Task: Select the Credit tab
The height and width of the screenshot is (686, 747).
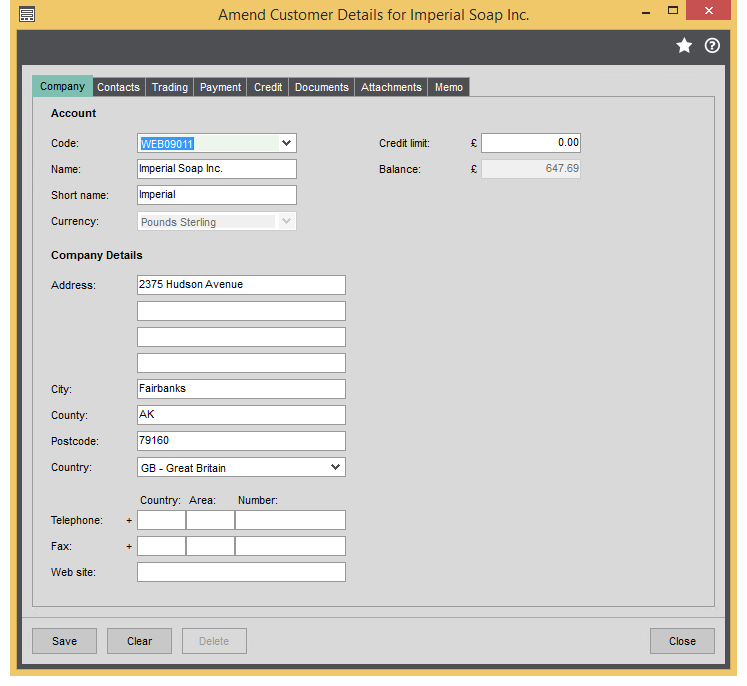Action: coord(268,87)
